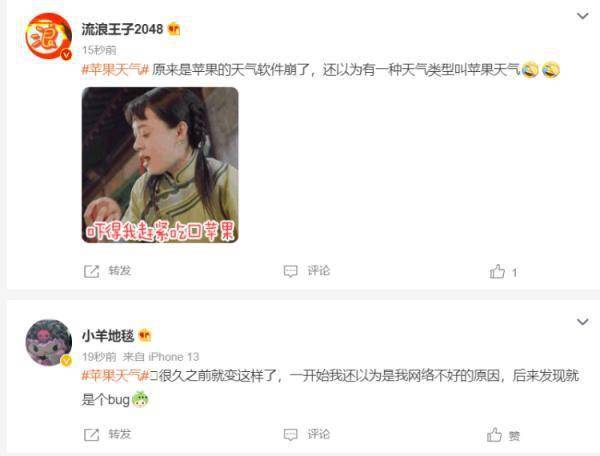The height and width of the screenshot is (456, 600).
Task: Enlarge the apple-eating meme image
Action: (160, 165)
